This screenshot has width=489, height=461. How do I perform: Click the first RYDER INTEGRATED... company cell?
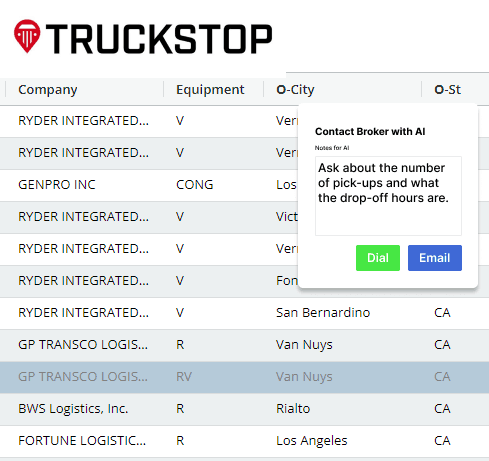[x=83, y=121]
